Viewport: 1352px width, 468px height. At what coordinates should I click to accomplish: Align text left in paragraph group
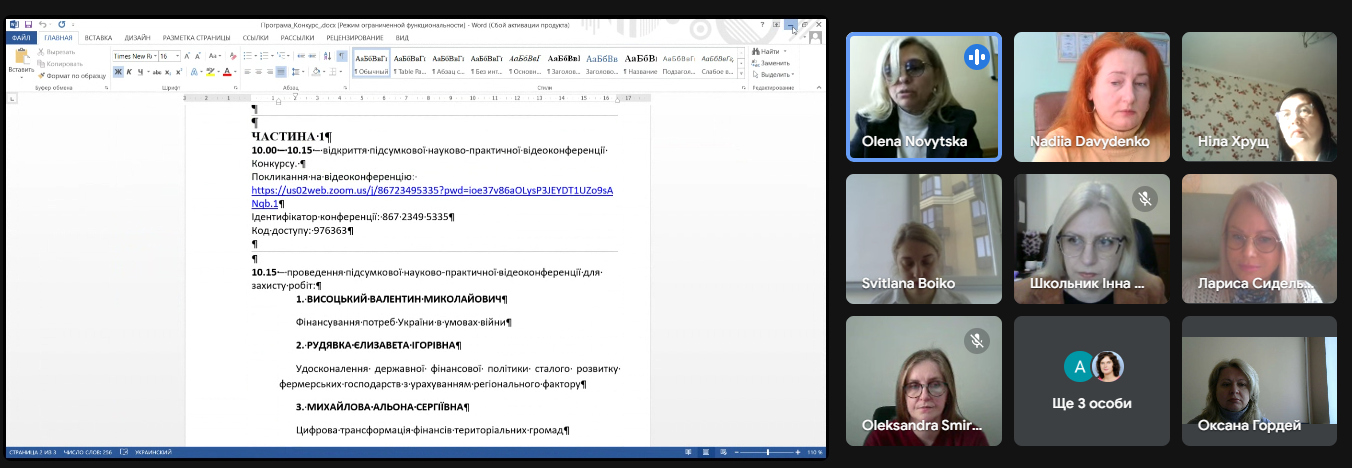point(247,72)
